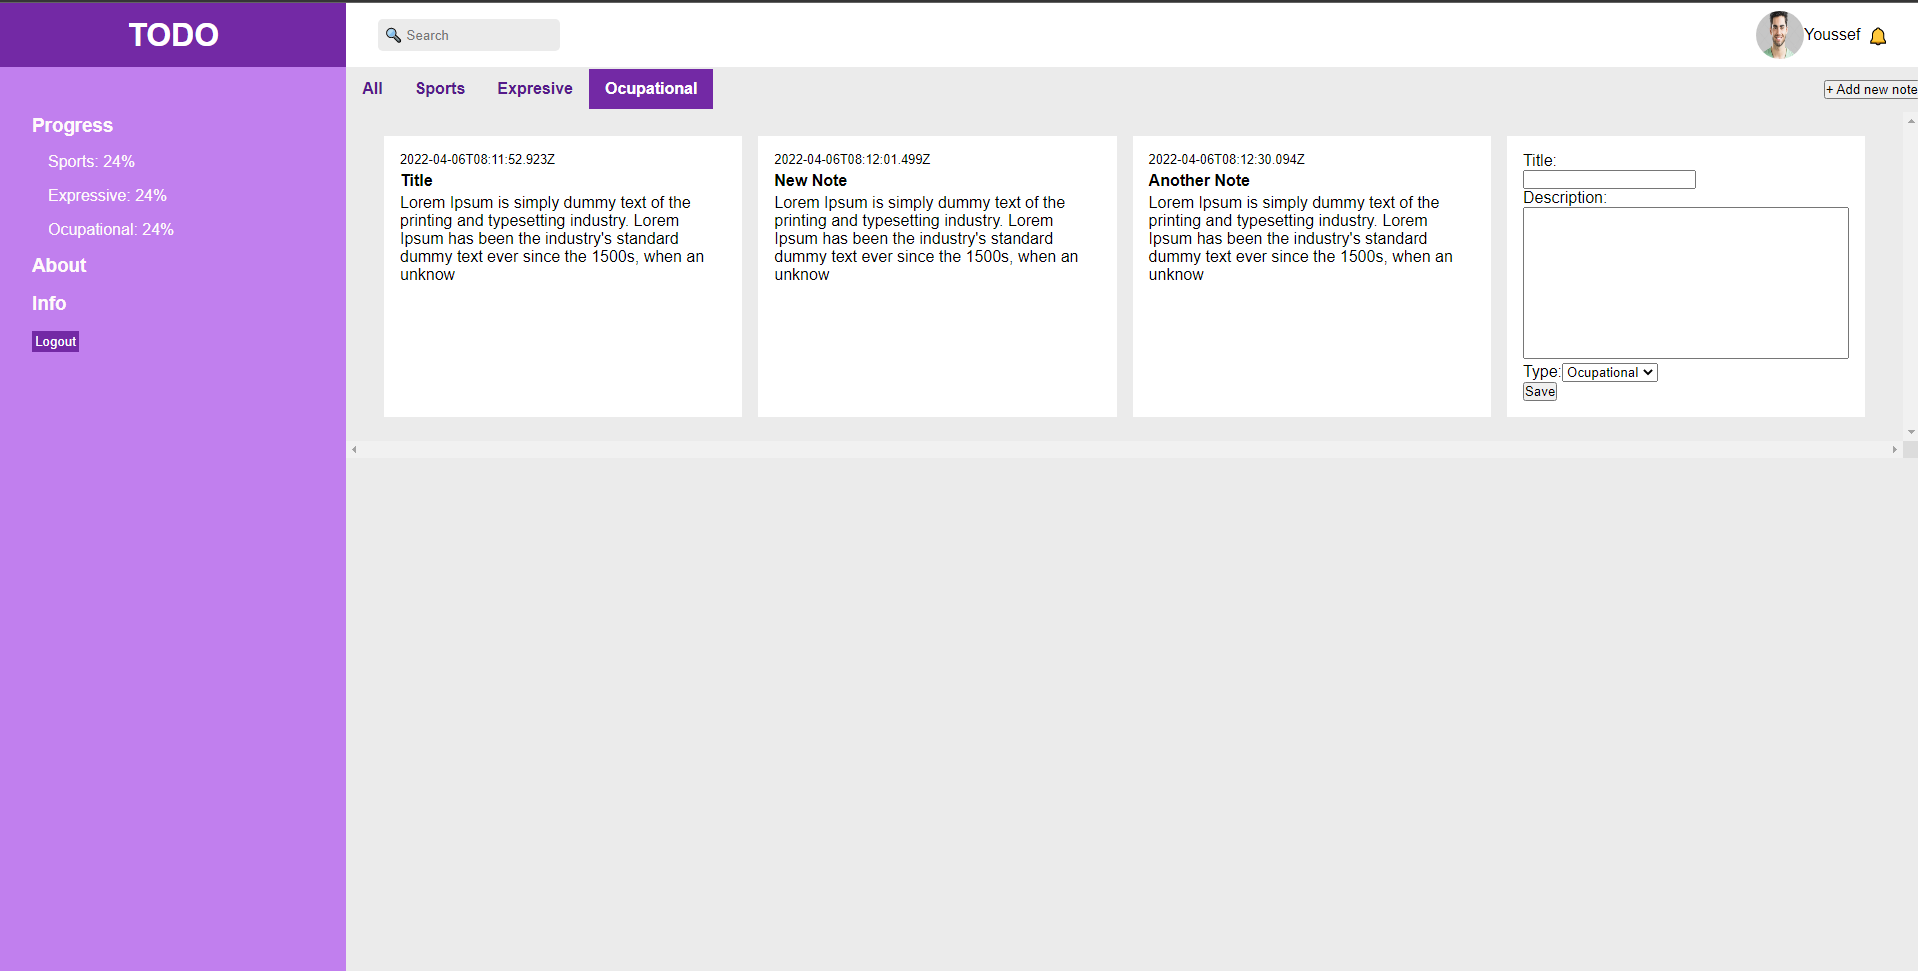
Task: Click timestamp 2022-04-06T08:11:52.923Z
Action: 477,159
